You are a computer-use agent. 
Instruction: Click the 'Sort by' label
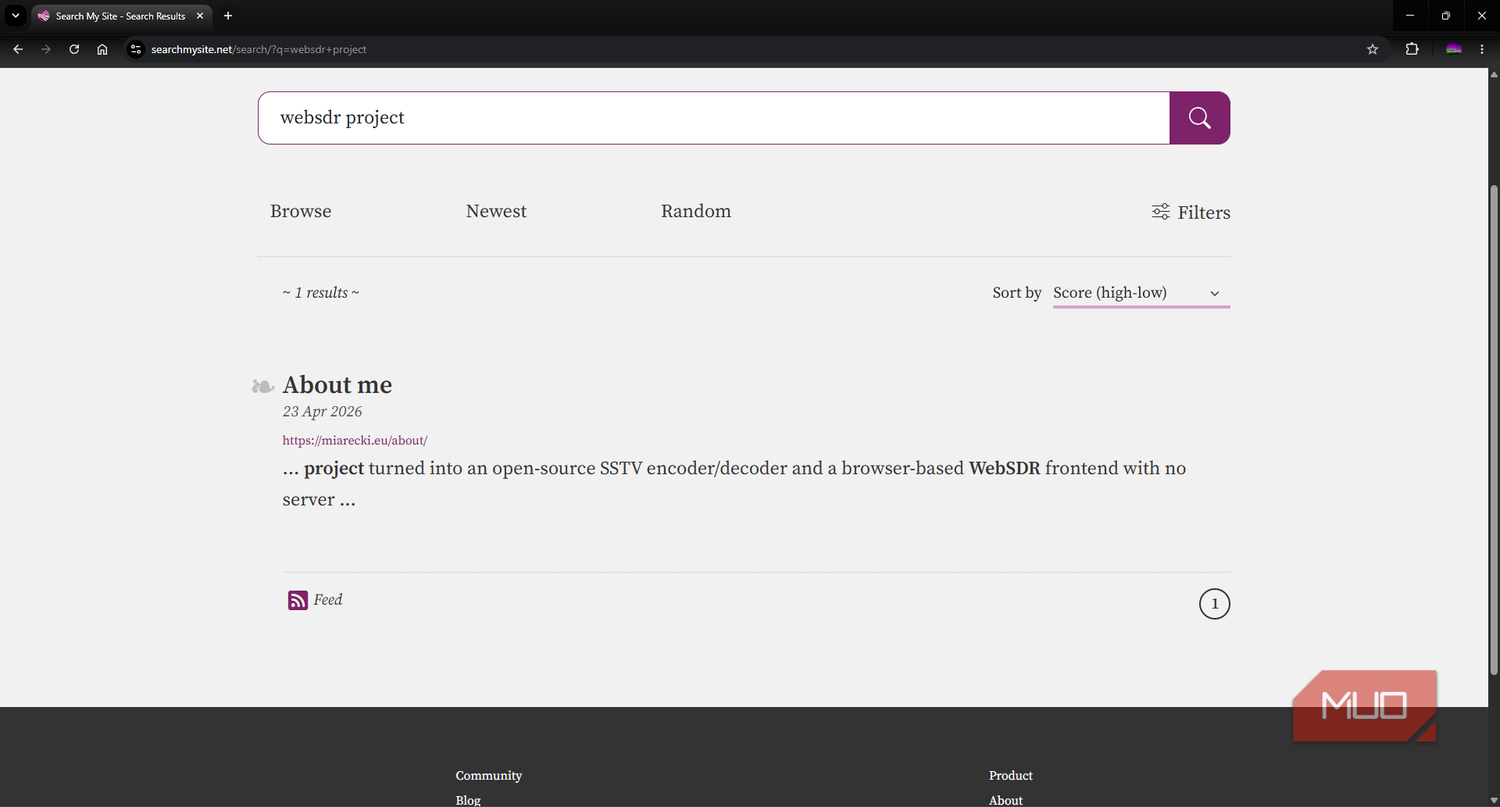[x=1017, y=293]
